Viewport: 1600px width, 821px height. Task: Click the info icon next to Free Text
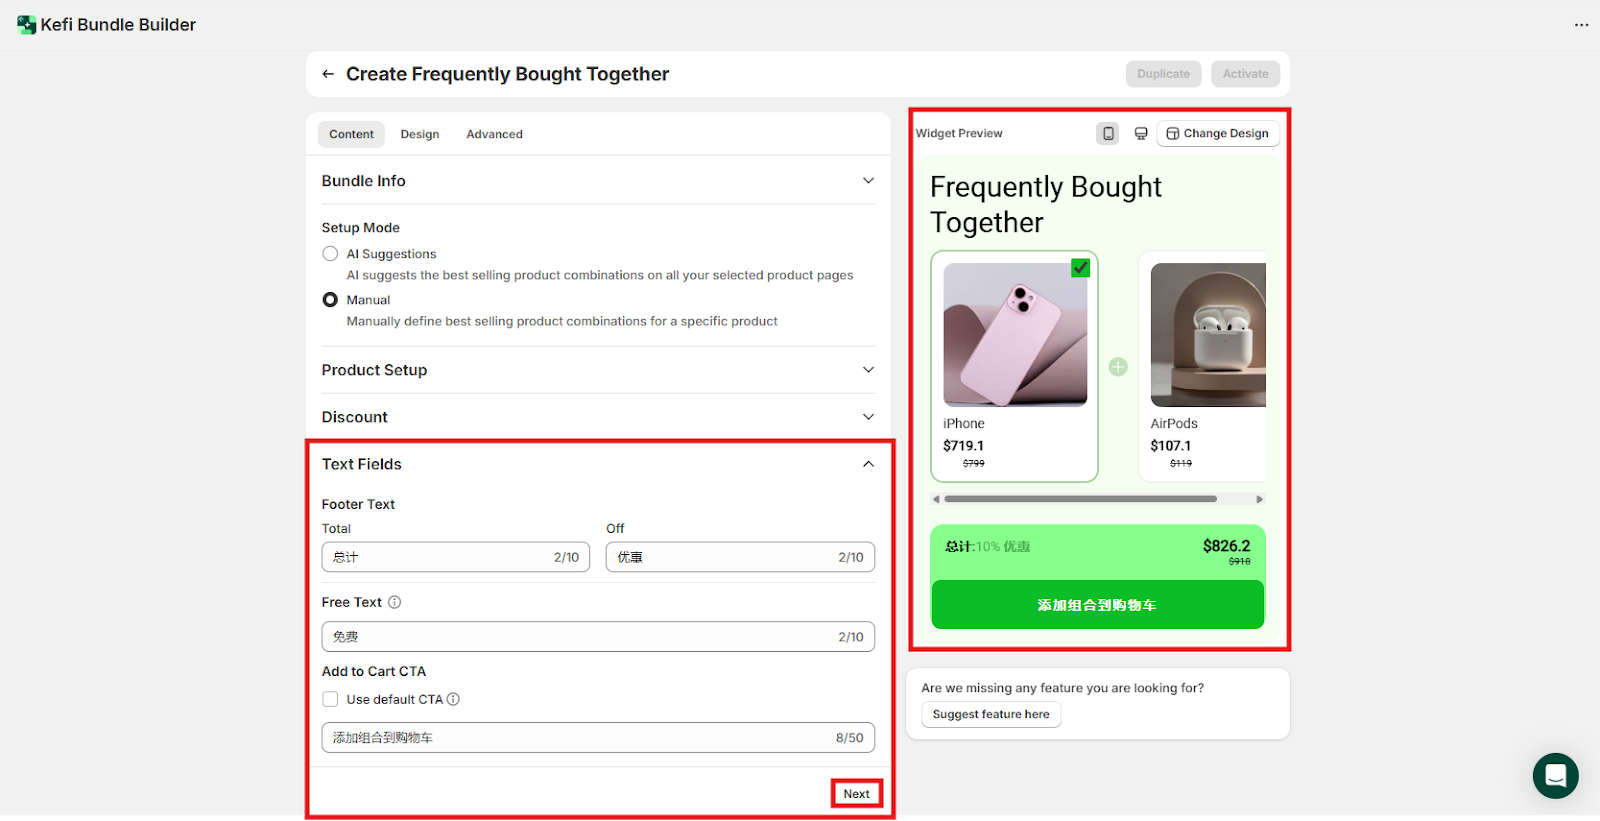pos(395,602)
